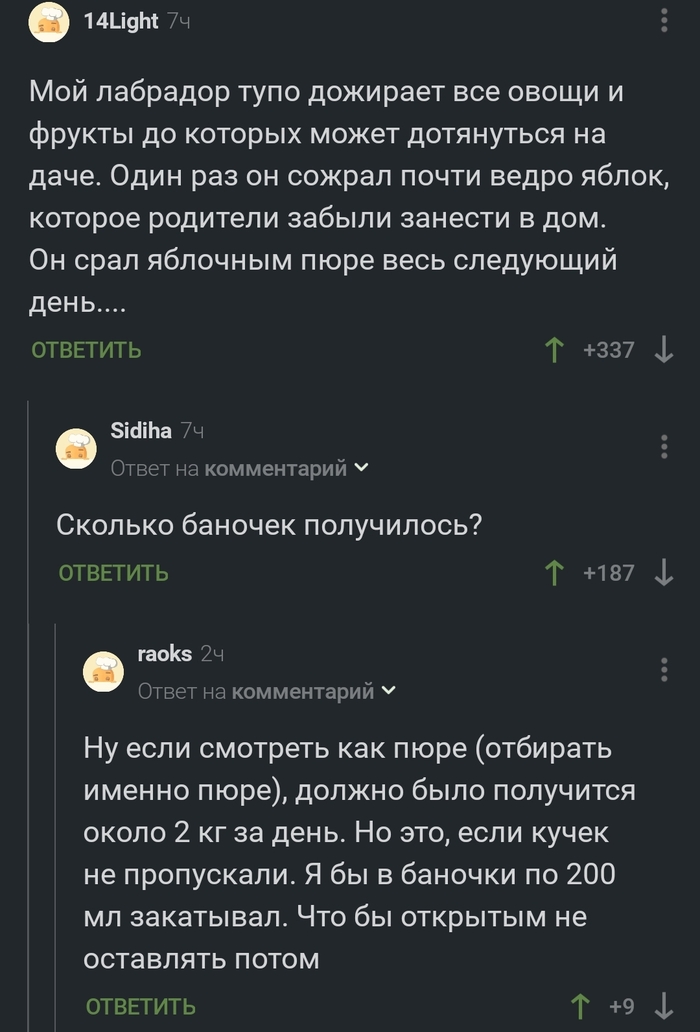Tap Sidiha's avatar picture
This screenshot has height=1032, width=700.
point(75,448)
